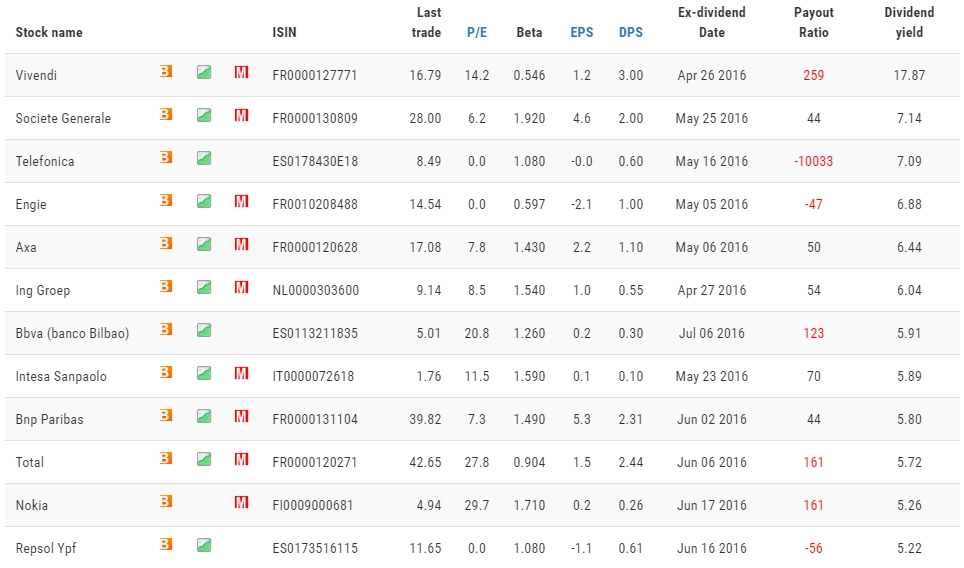Image resolution: width=964 pixels, height=568 pixels.
Task: Click the orange B icon for Bnp Paribas
Action: coord(166,416)
